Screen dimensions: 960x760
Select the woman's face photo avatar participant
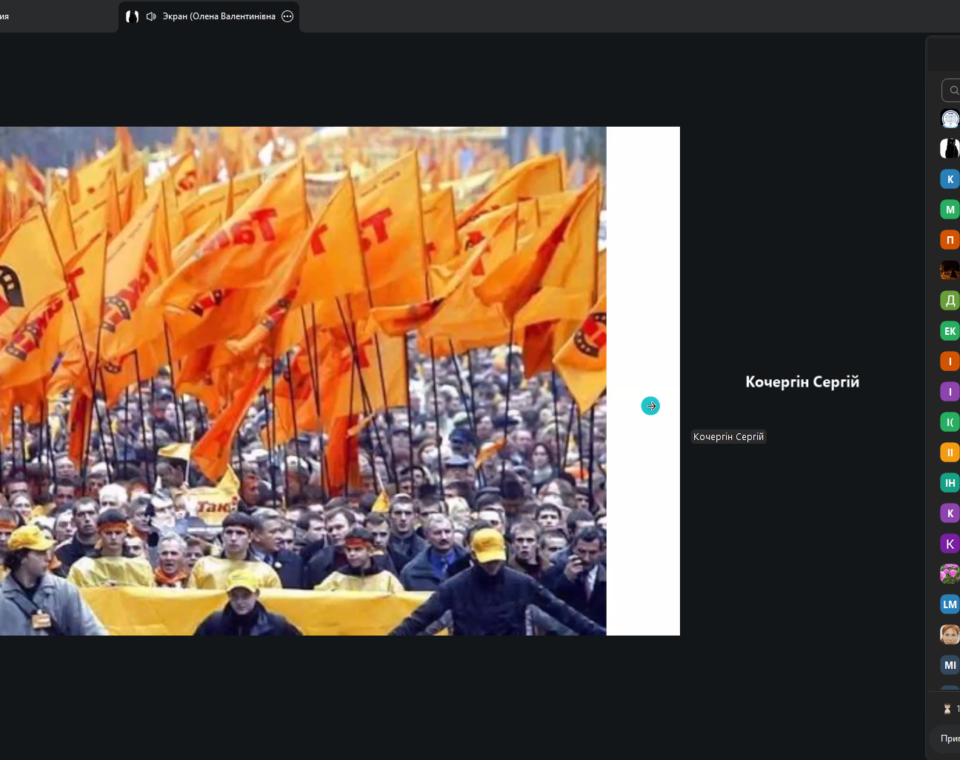coord(950,634)
